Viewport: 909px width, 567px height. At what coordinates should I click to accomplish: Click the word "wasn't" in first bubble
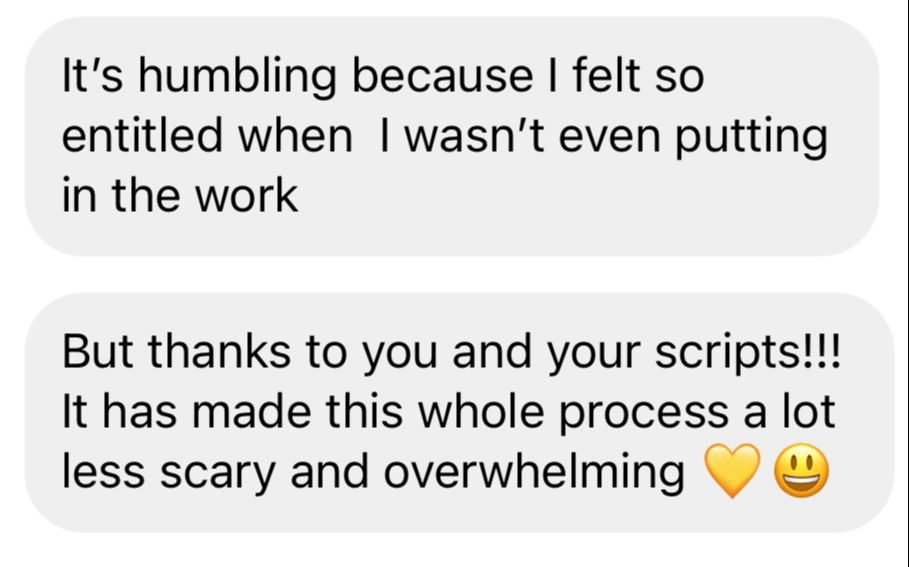point(474,136)
